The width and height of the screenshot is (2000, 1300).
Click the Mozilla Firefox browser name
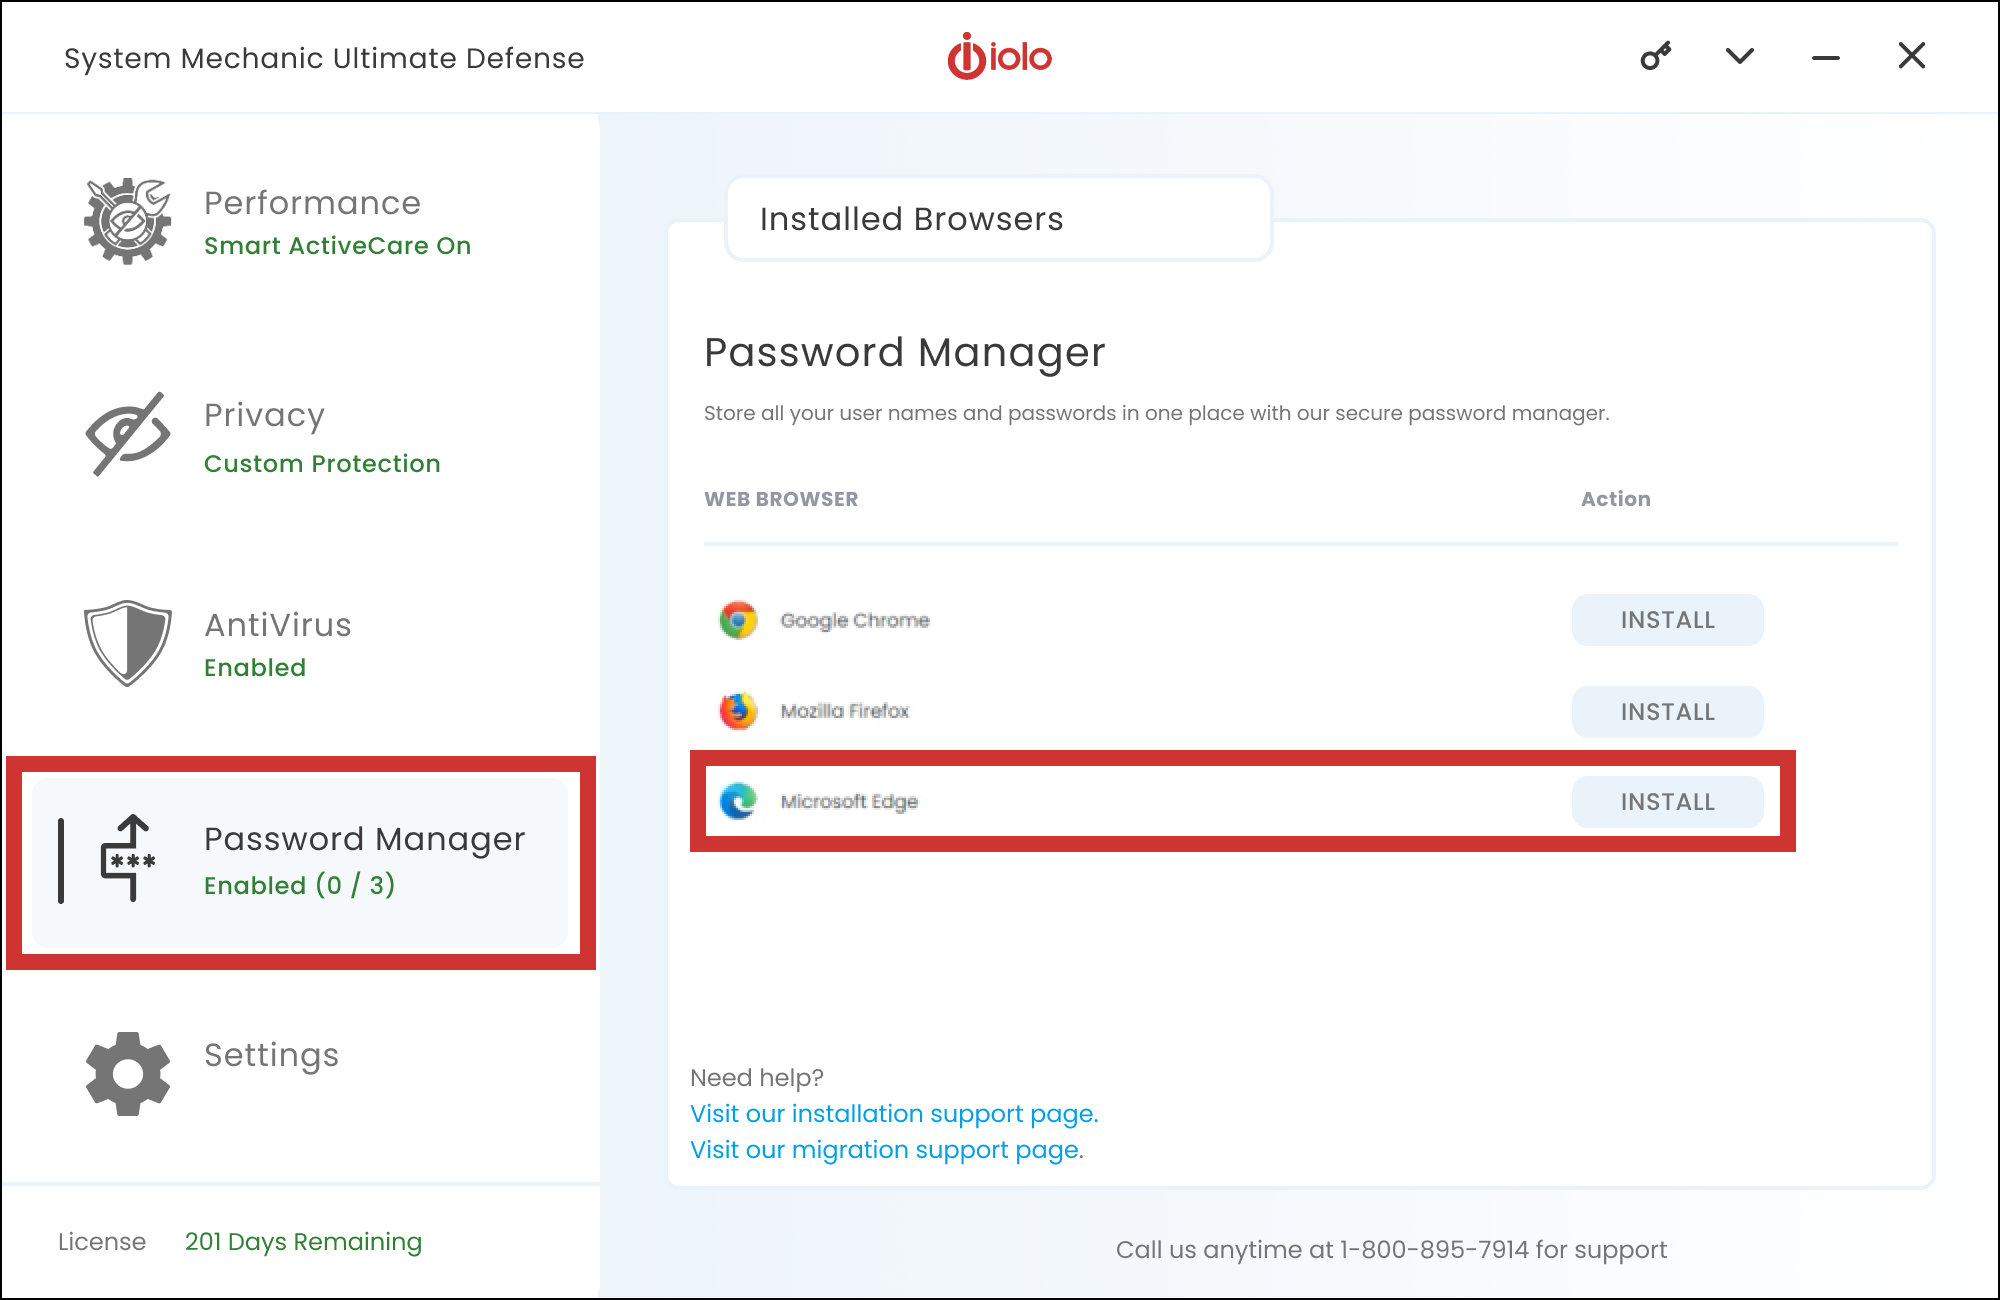tap(845, 711)
